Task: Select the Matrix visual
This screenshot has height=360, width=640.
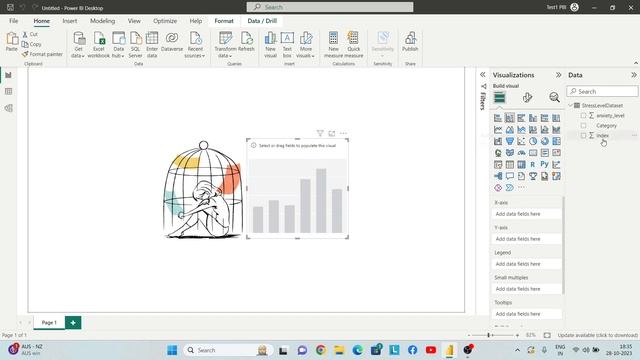Action: click(521, 164)
